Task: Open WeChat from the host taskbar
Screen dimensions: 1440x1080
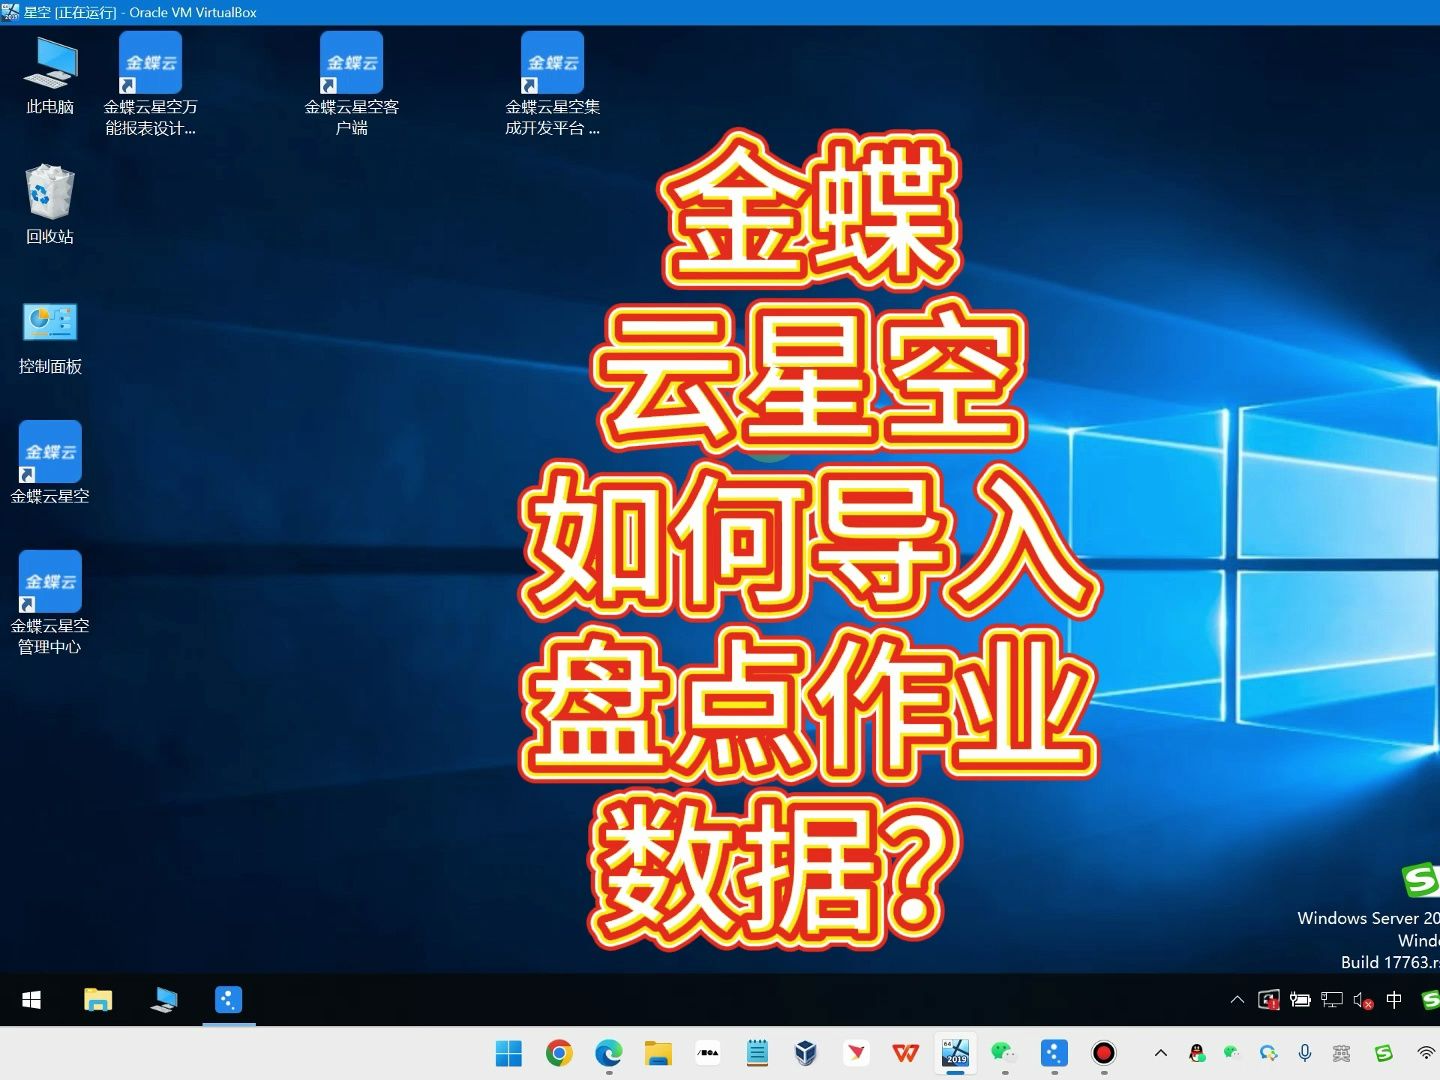Action: click(x=1004, y=1053)
